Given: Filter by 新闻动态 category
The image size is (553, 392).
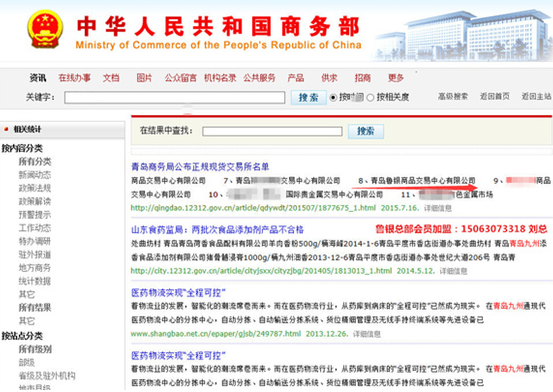Looking at the screenshot, I should tap(35, 175).
